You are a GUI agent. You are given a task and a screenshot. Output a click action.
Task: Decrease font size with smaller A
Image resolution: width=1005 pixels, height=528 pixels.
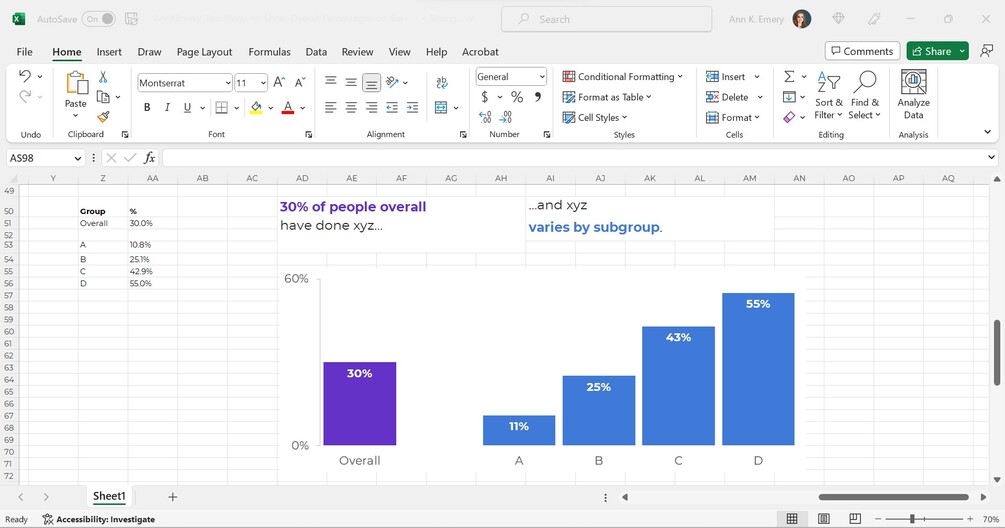click(x=299, y=82)
